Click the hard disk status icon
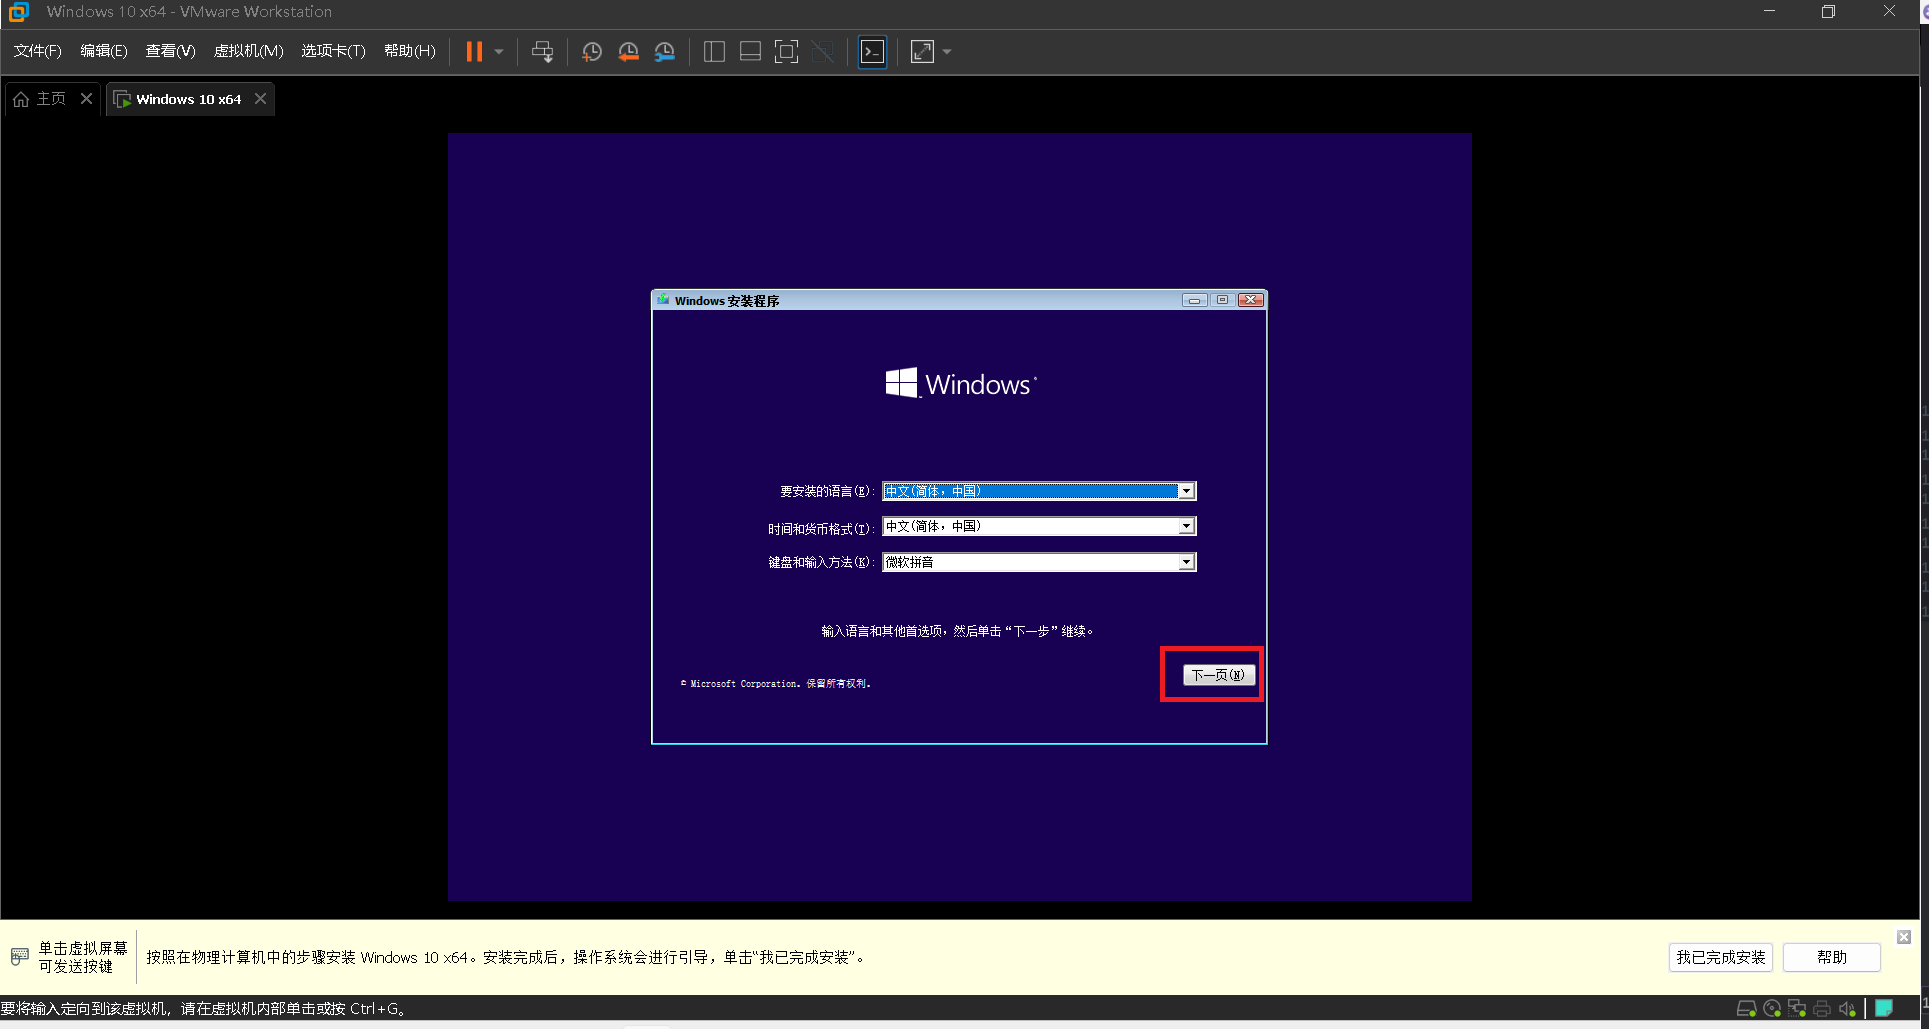 click(x=1746, y=1008)
